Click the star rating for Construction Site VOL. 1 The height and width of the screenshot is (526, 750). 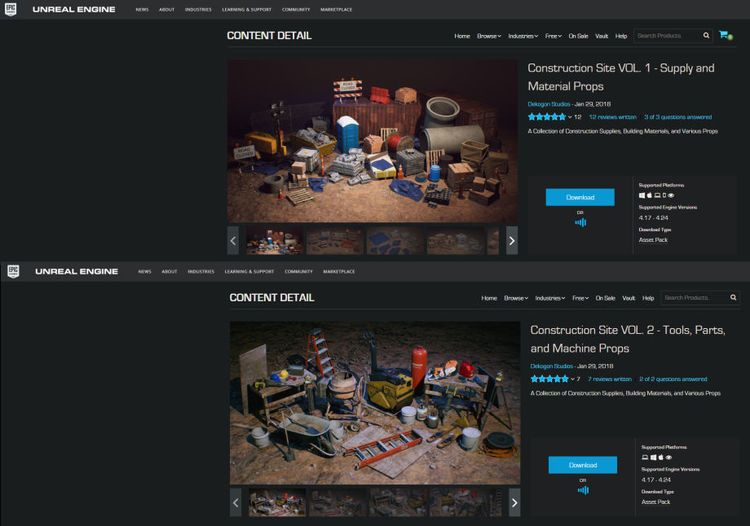(547, 117)
